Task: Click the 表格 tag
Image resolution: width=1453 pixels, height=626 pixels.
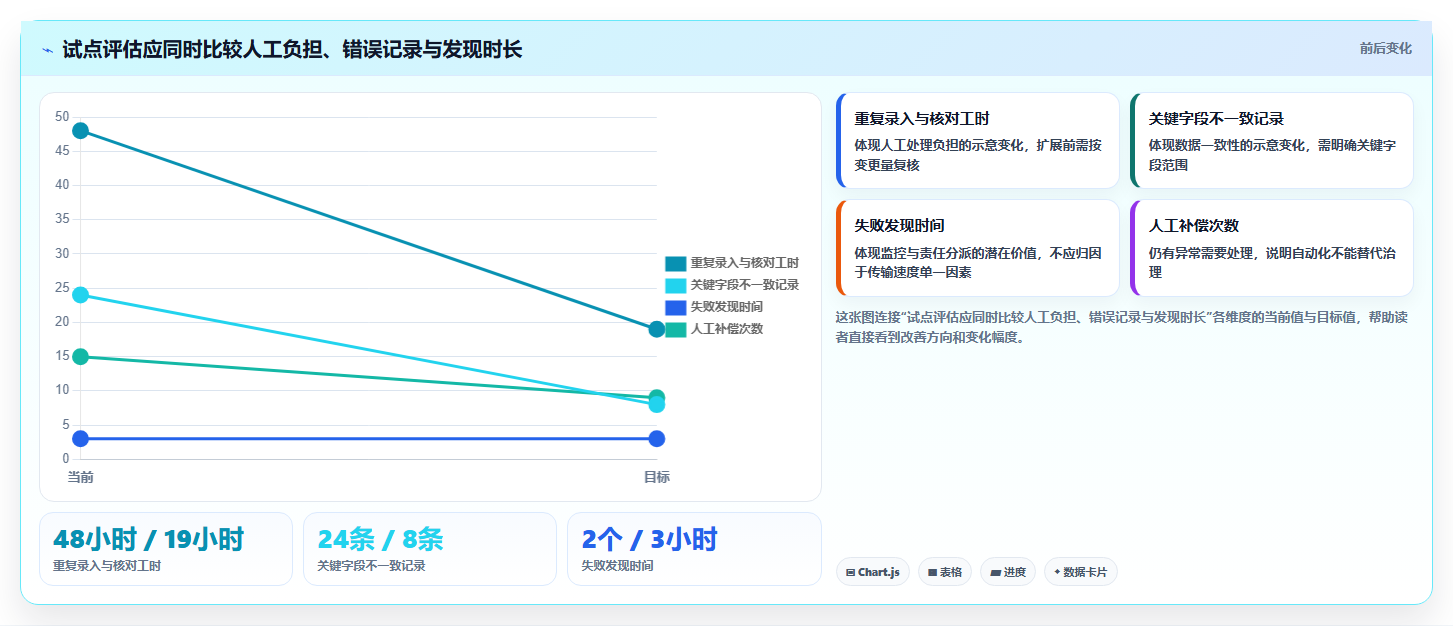Action: (945, 572)
